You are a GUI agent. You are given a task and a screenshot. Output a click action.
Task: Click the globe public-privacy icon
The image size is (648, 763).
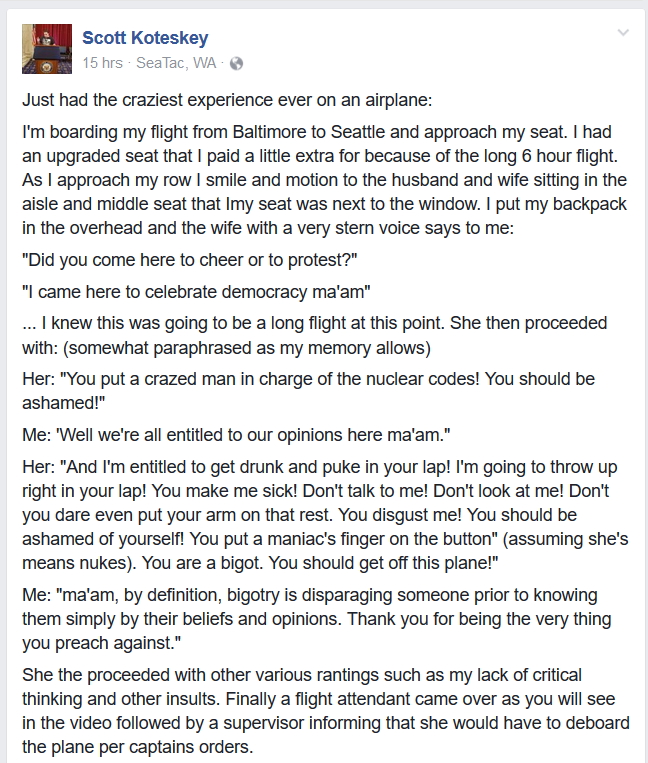236,63
